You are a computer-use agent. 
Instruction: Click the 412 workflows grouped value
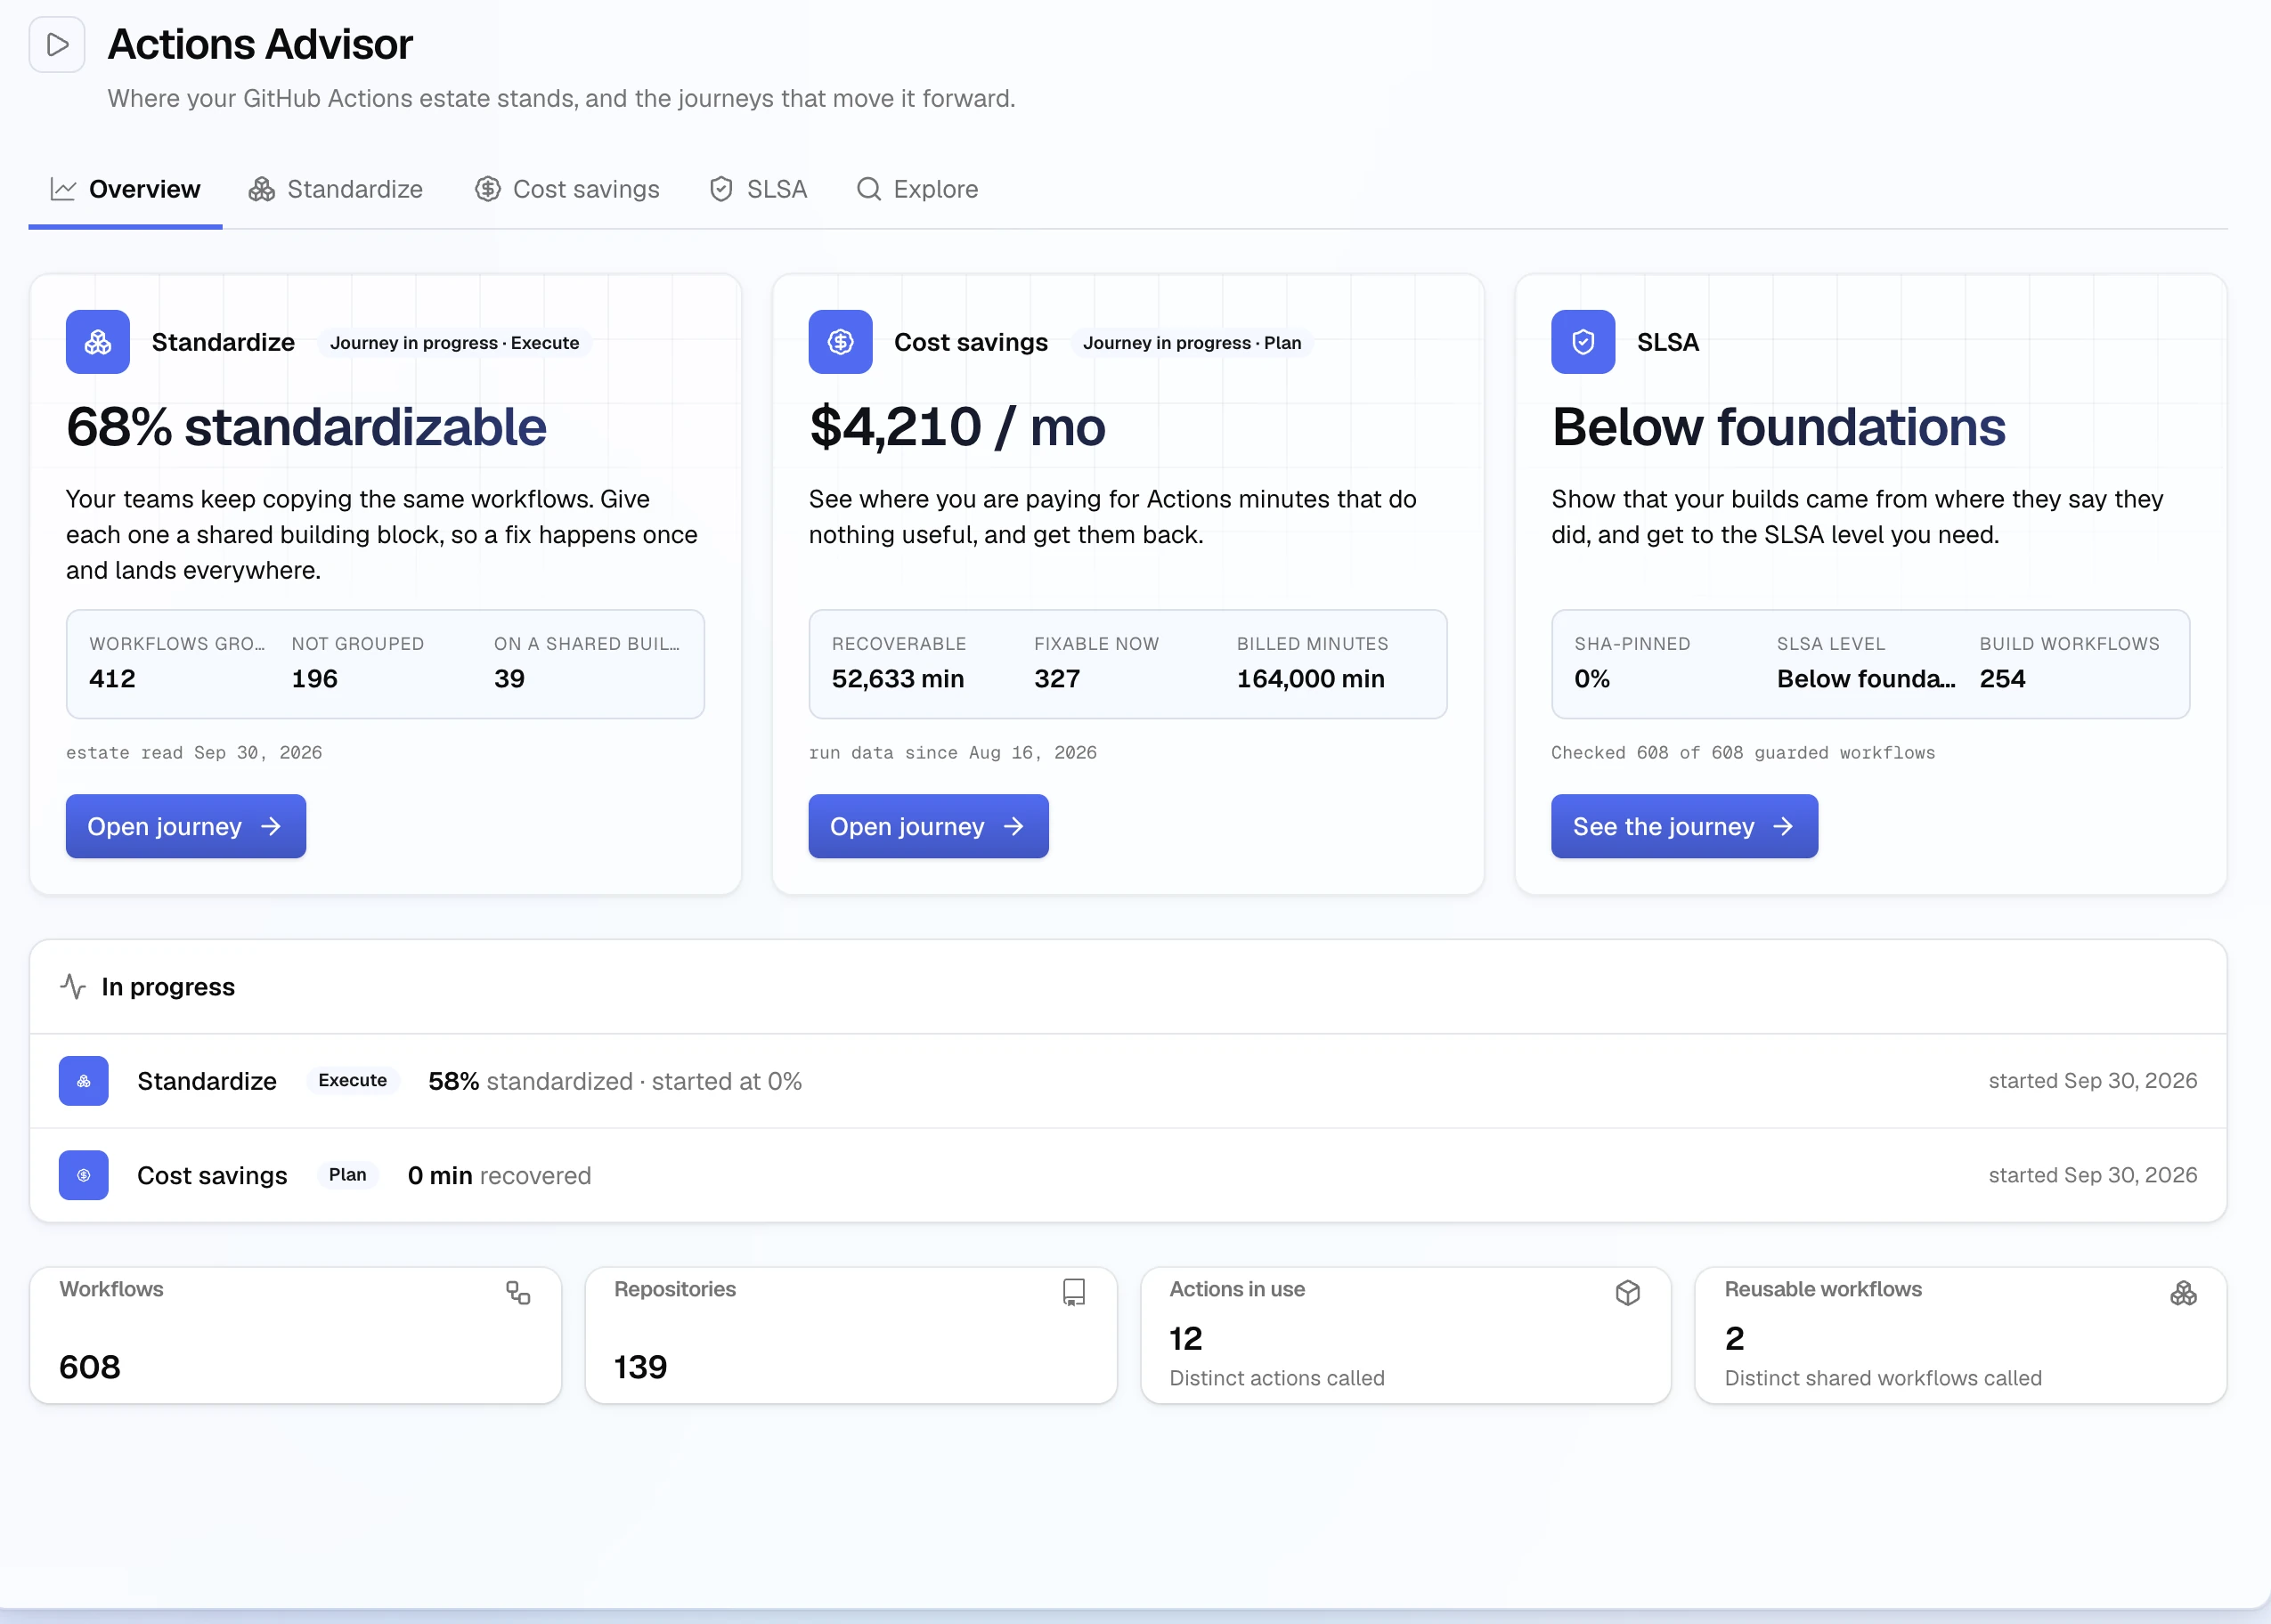click(x=112, y=679)
